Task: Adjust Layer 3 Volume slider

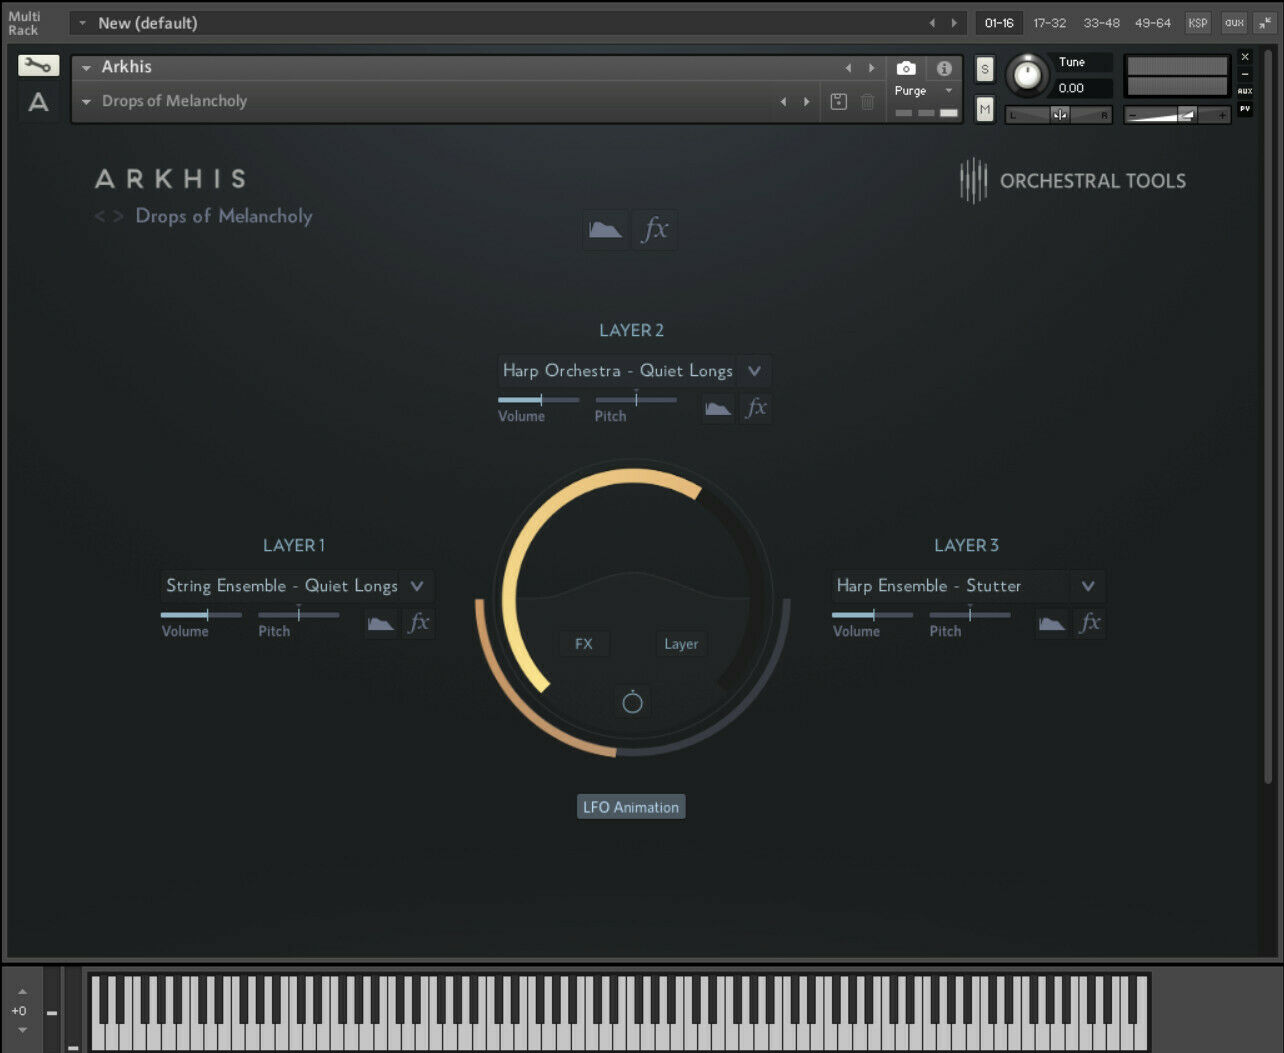Action: [x=872, y=615]
